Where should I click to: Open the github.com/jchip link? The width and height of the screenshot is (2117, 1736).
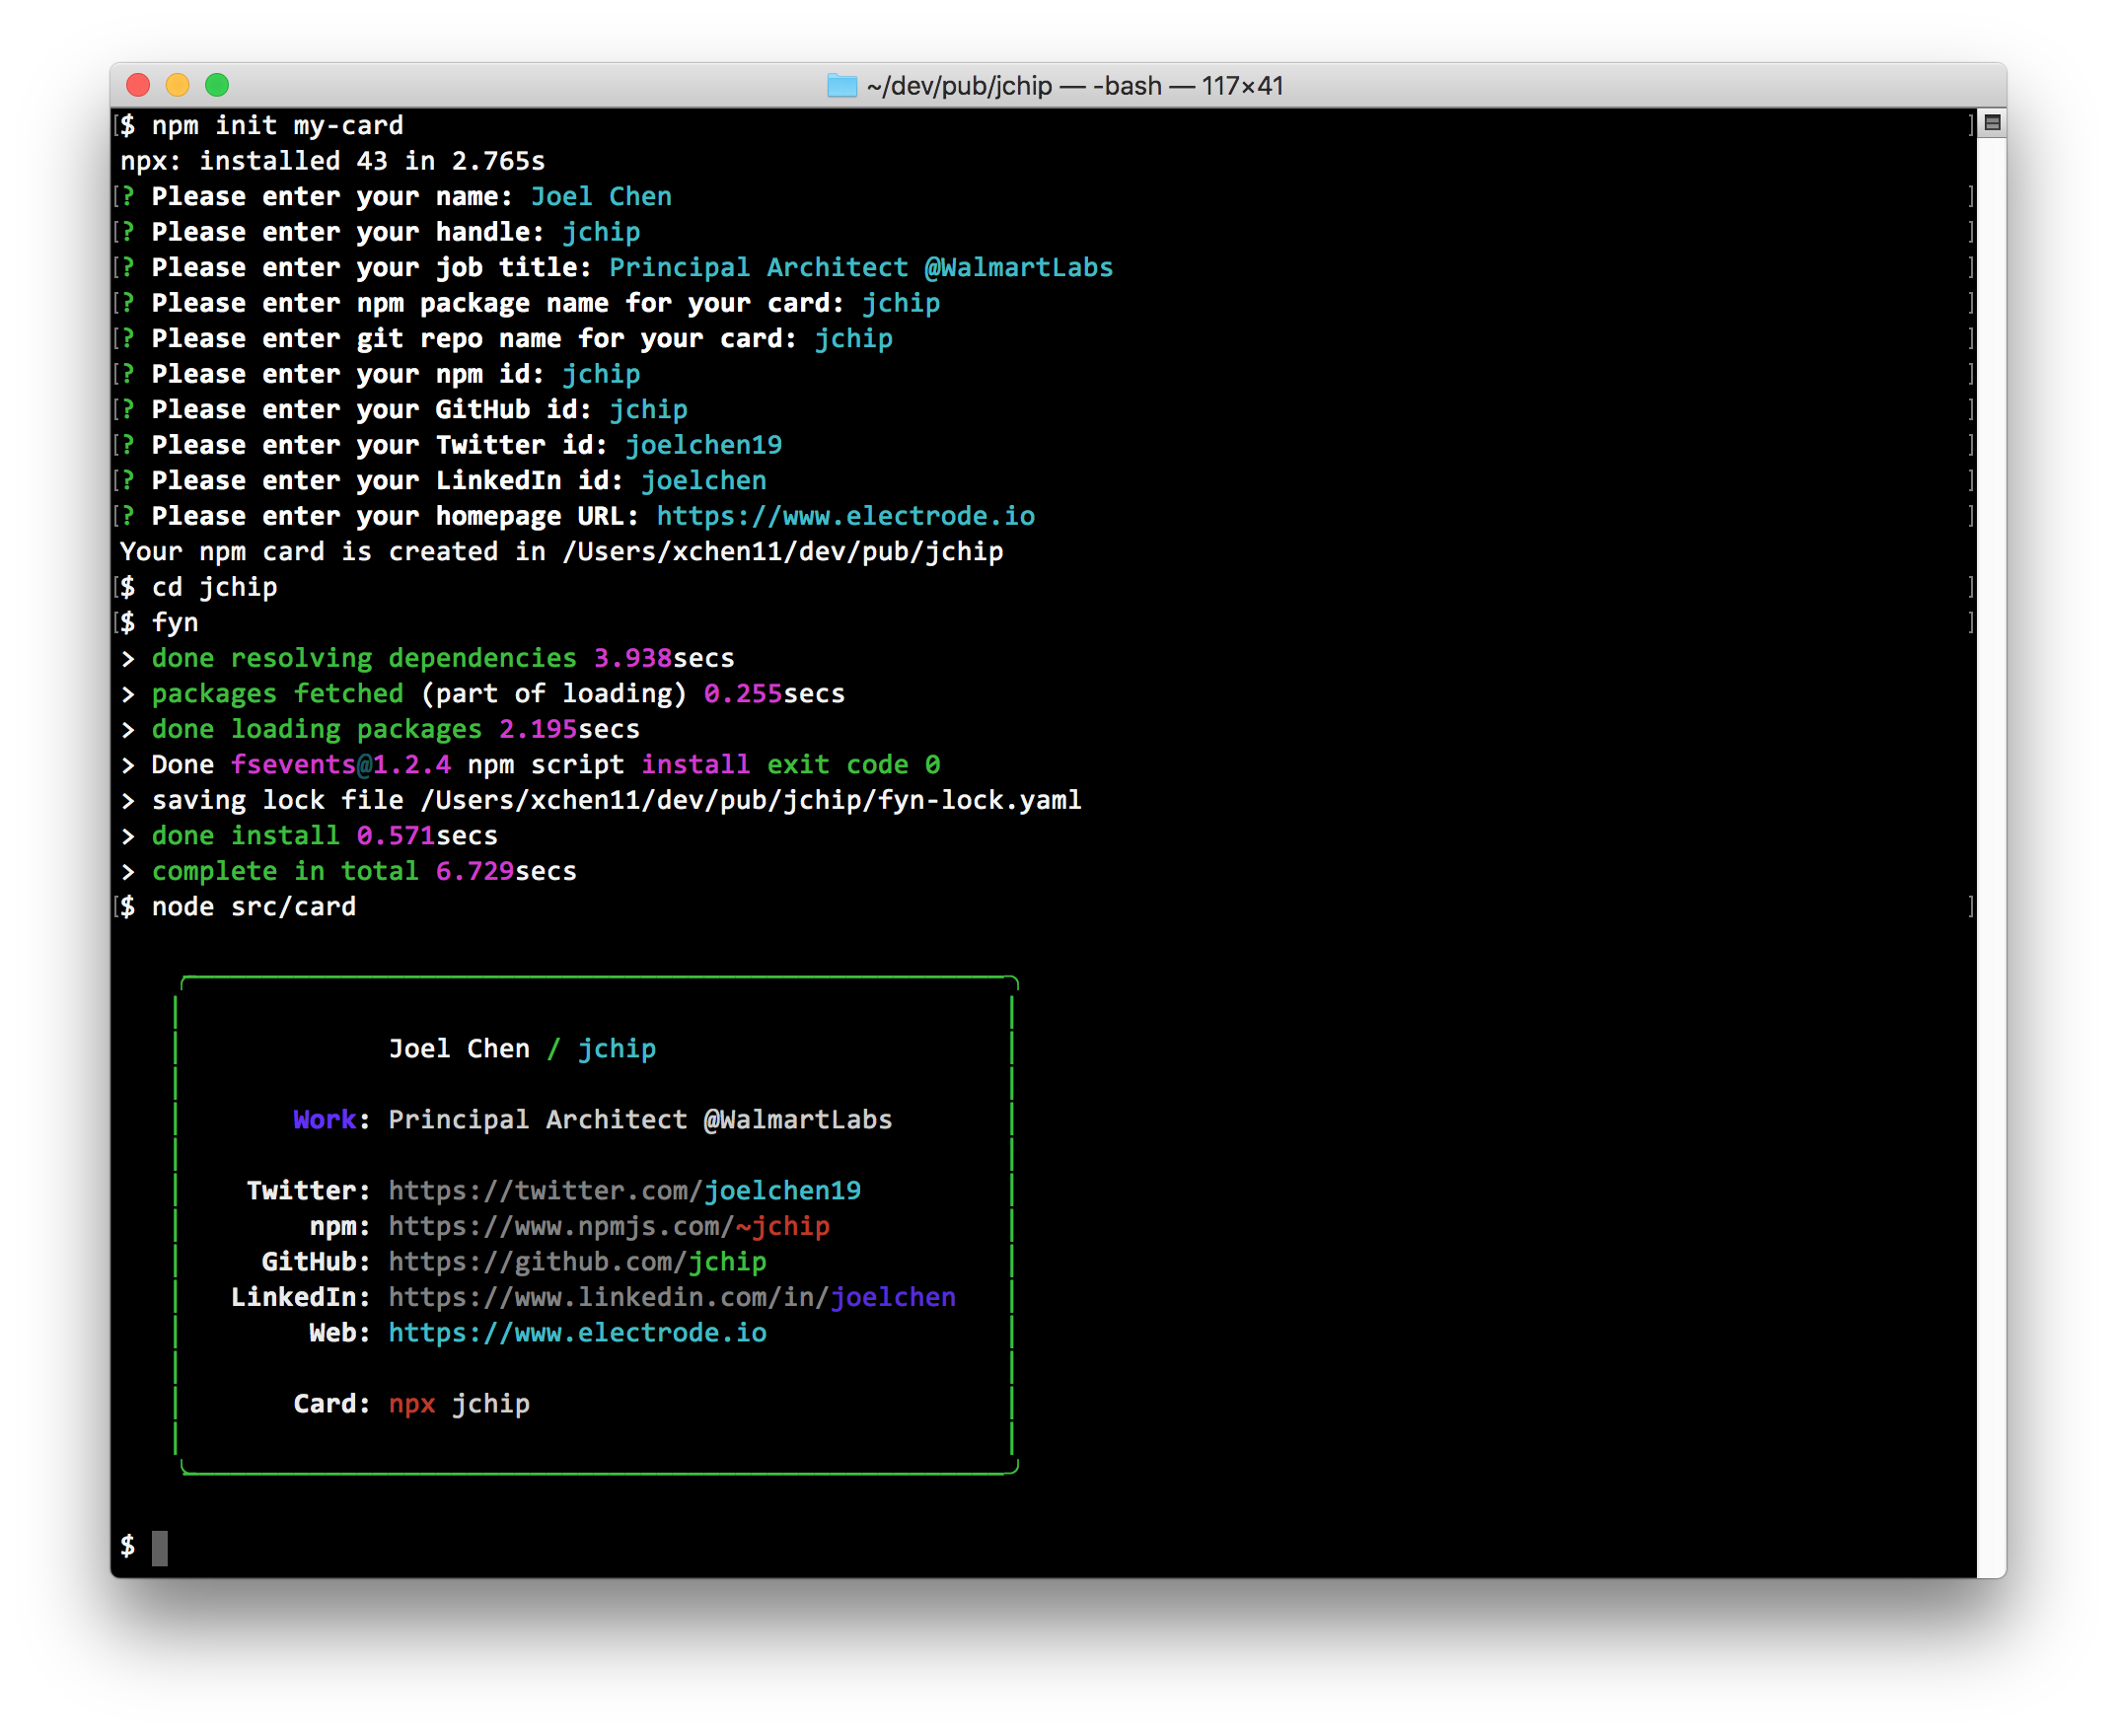coord(577,1261)
